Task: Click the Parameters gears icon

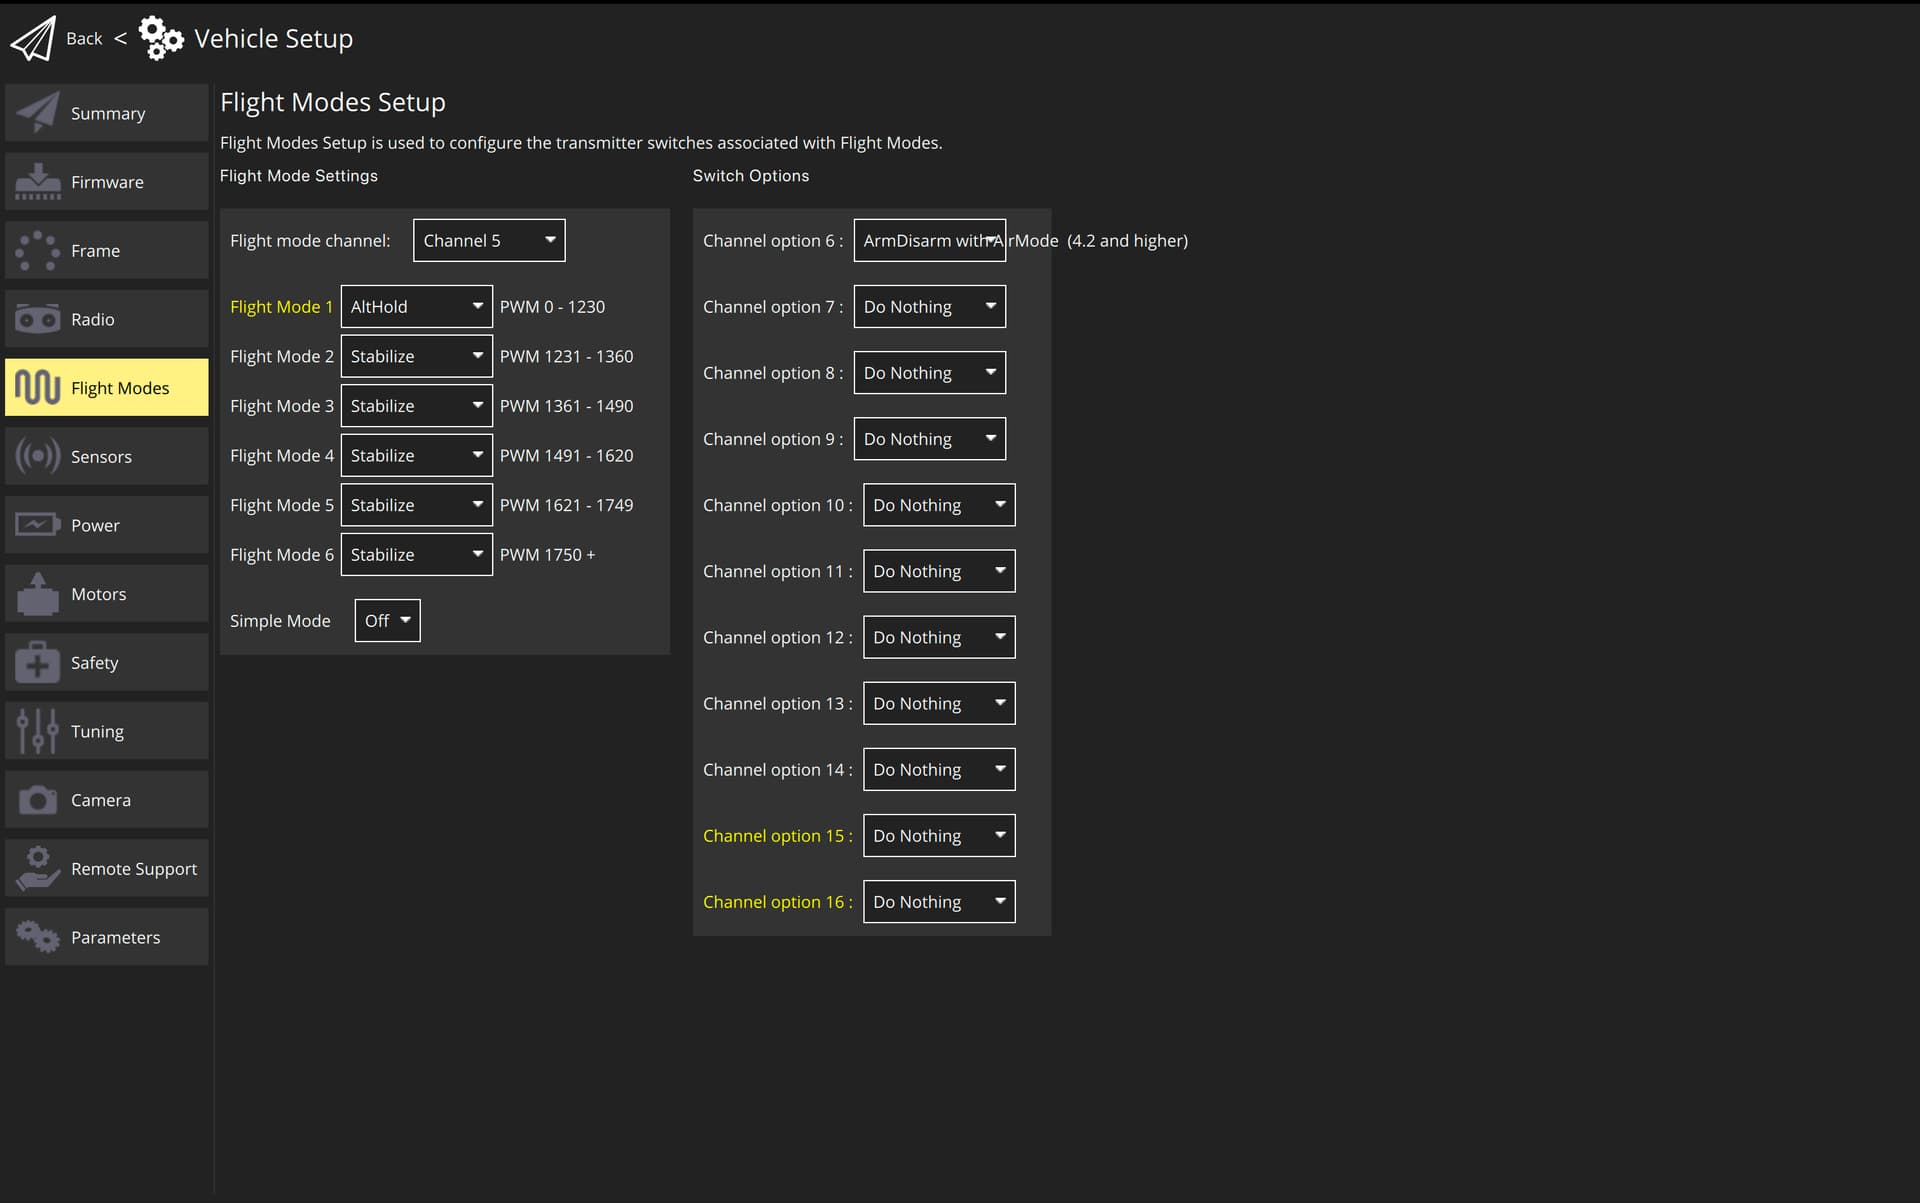Action: click(x=38, y=937)
